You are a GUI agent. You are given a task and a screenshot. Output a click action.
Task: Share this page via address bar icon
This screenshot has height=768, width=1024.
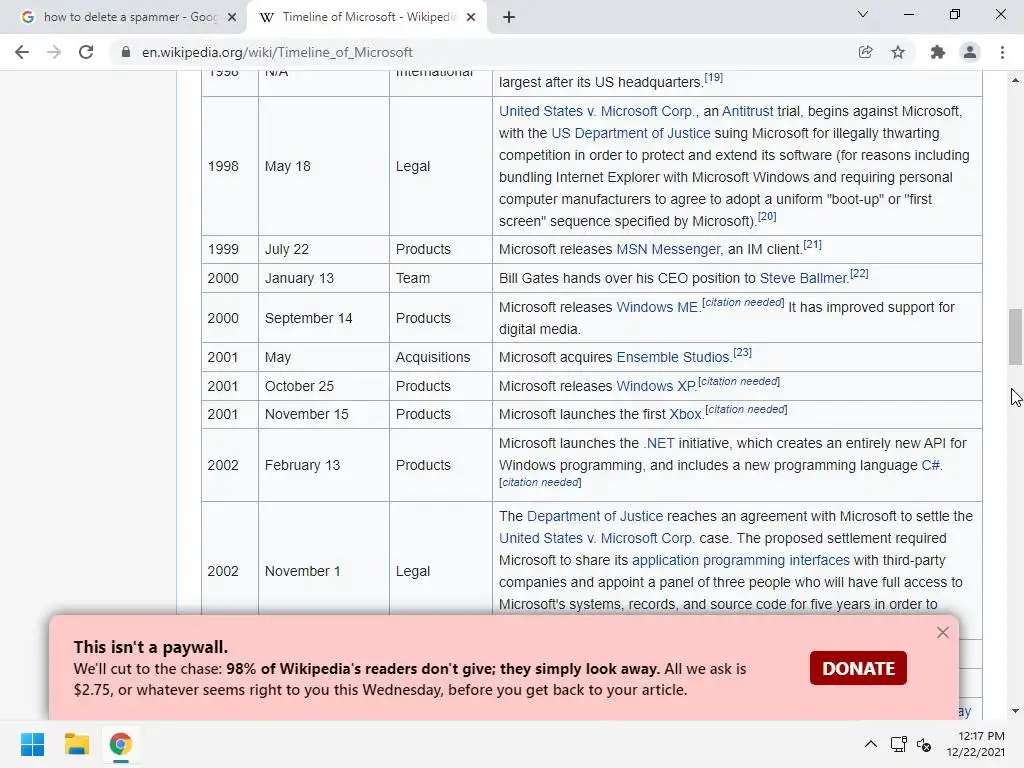coord(865,52)
